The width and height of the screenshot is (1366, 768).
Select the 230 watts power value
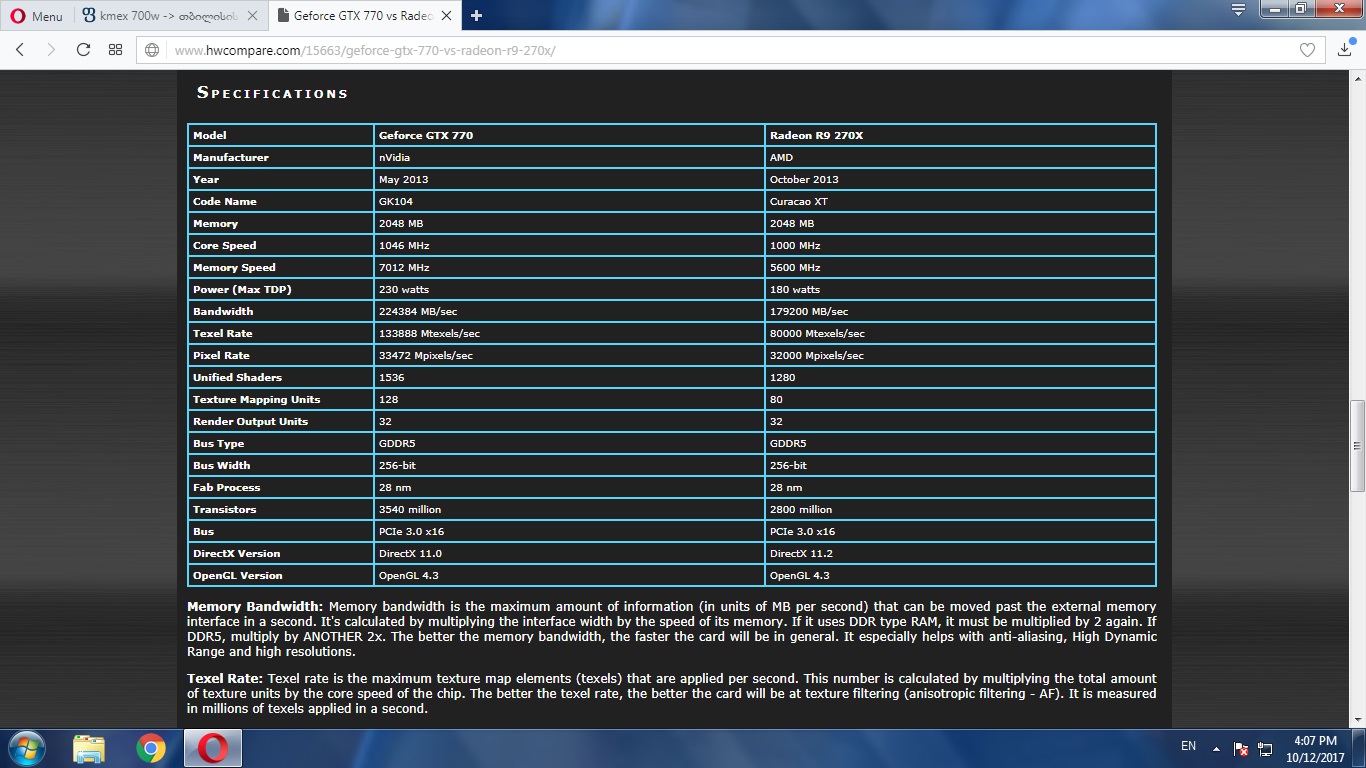point(403,289)
